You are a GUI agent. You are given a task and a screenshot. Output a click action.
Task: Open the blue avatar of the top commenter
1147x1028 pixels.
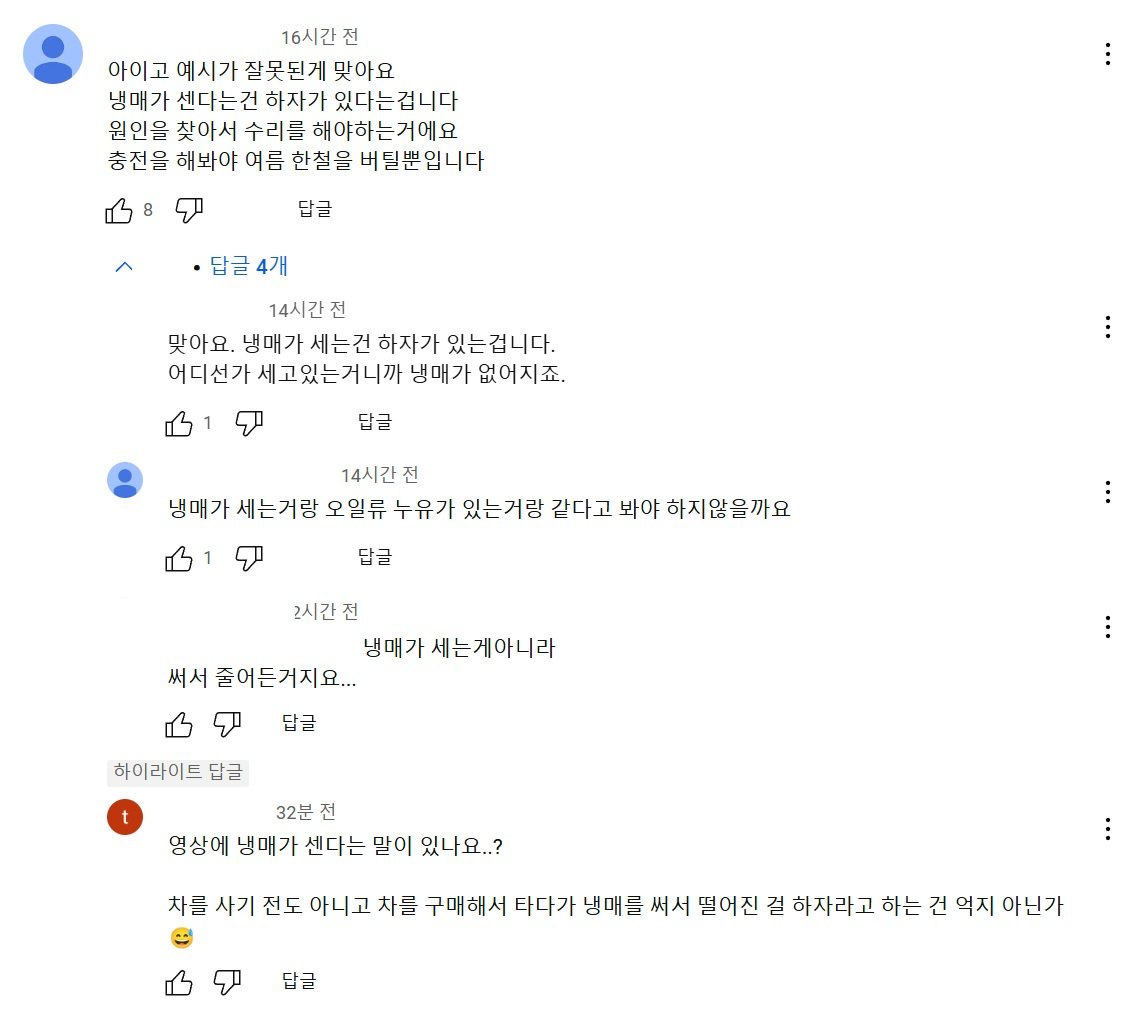(x=53, y=54)
